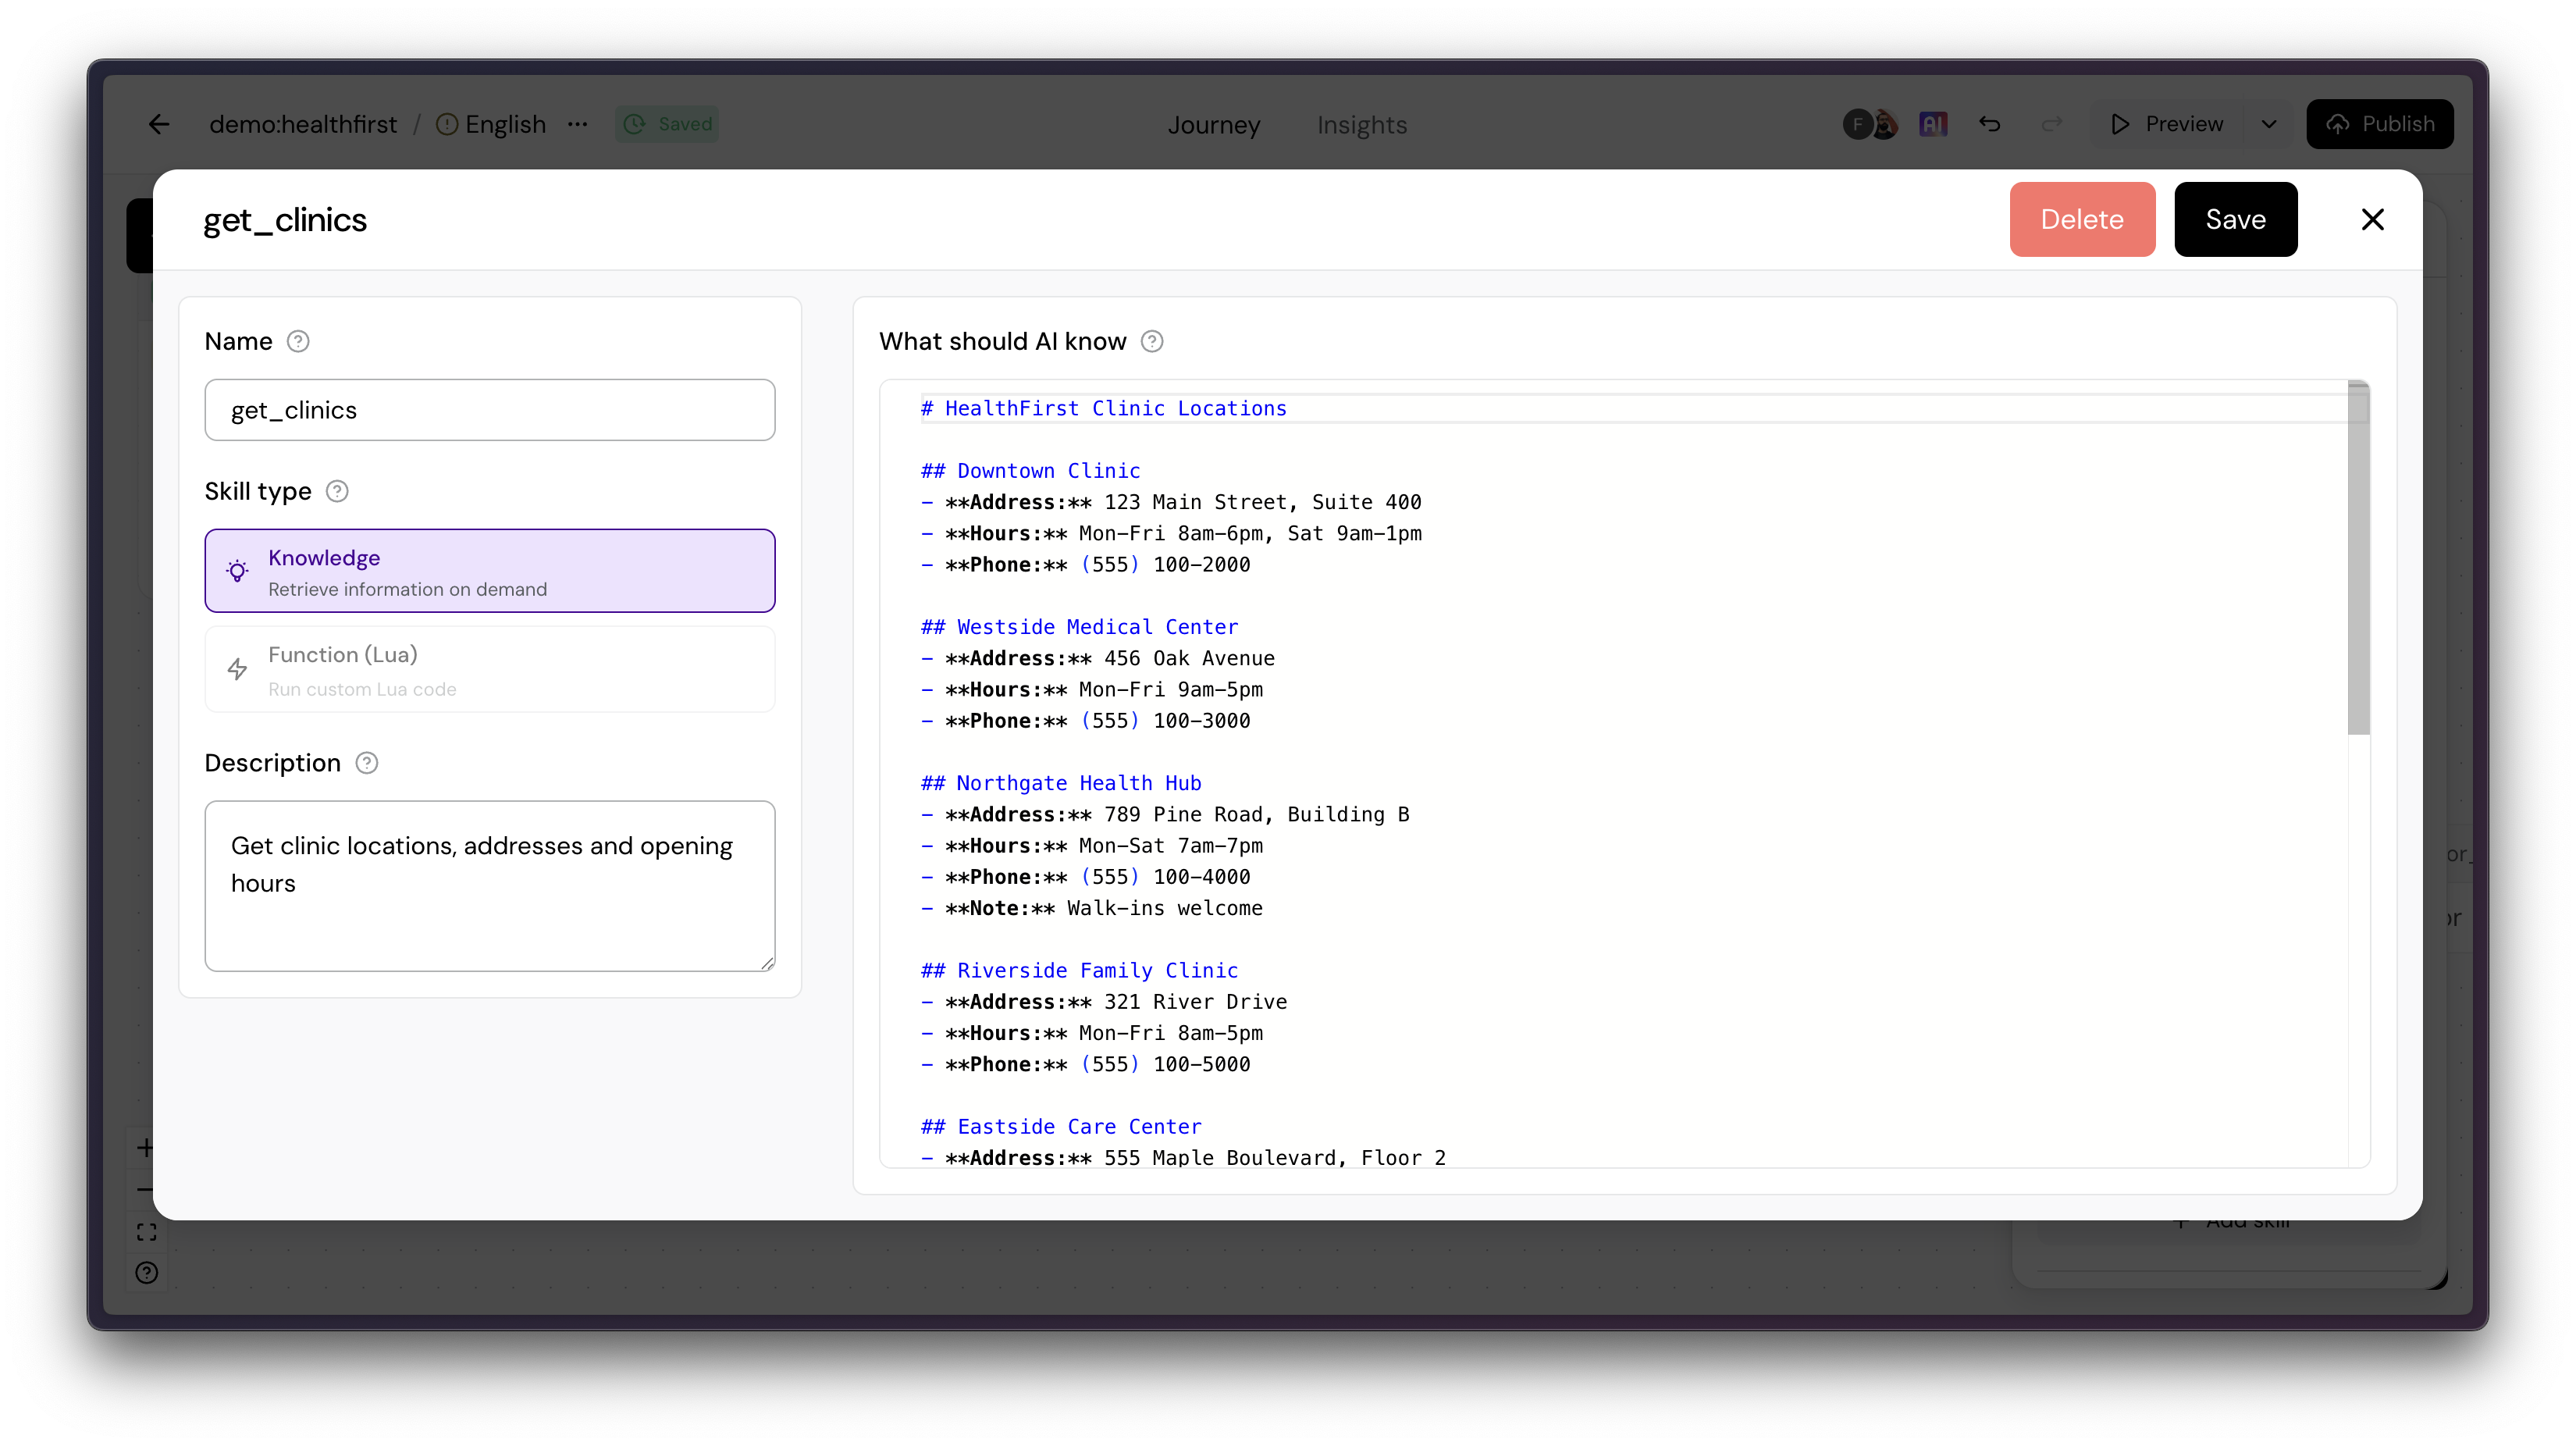Switch to the Journey tab
The image size is (2576, 1446).
(x=1213, y=125)
